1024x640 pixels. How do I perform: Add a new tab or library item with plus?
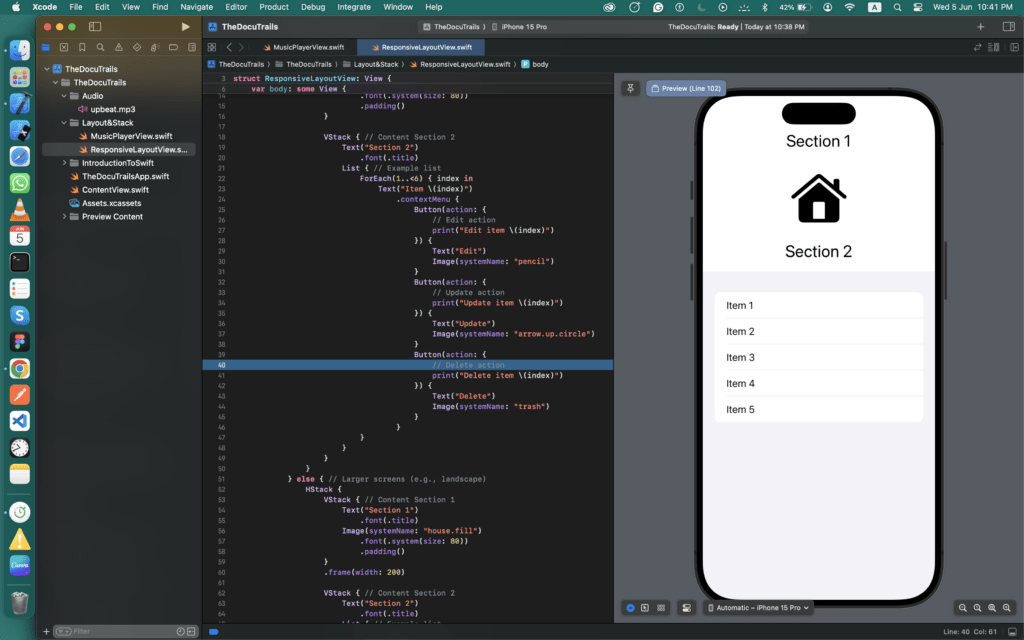980,27
